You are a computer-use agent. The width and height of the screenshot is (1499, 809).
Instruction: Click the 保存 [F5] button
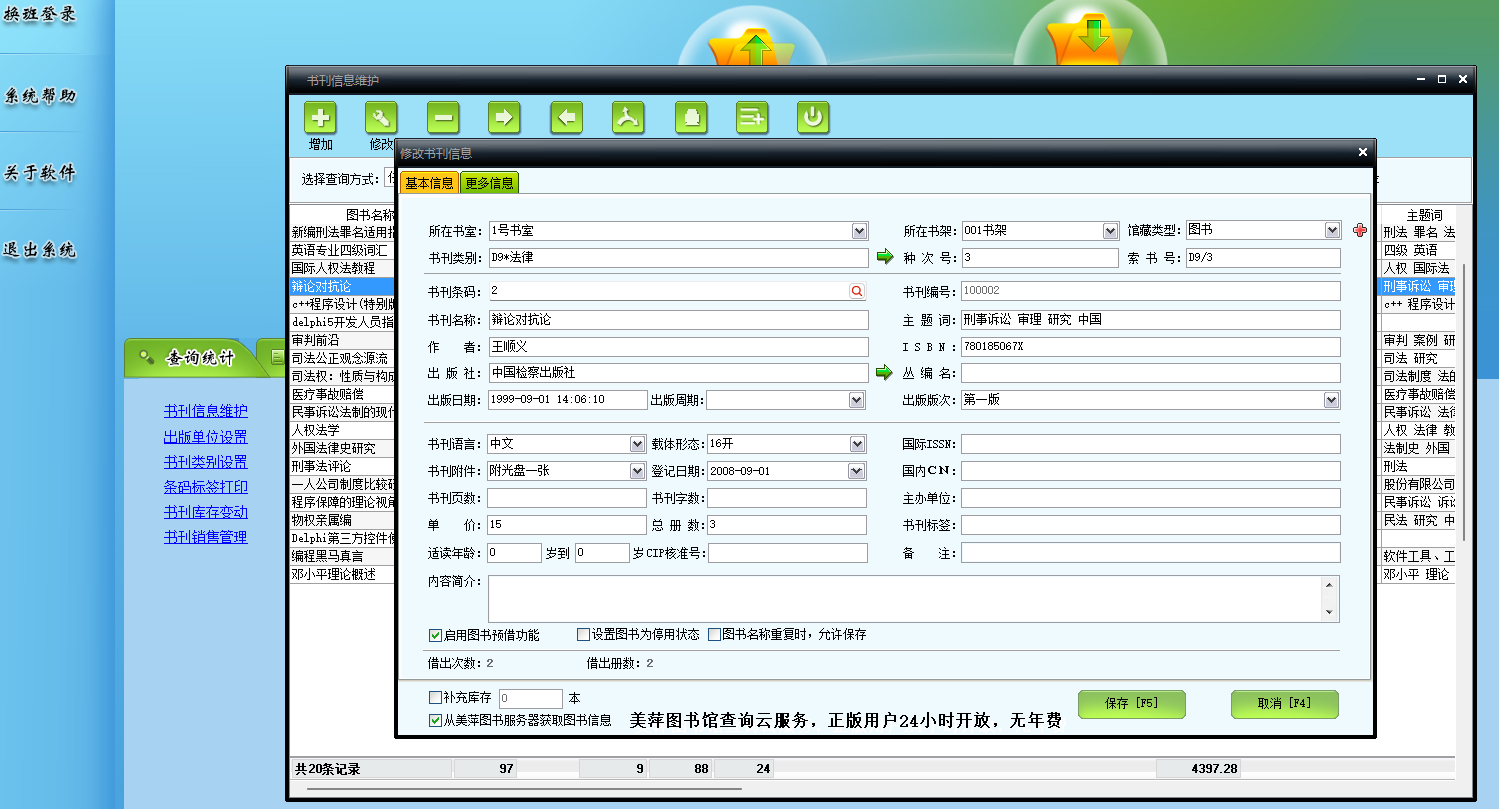[x=1131, y=703]
